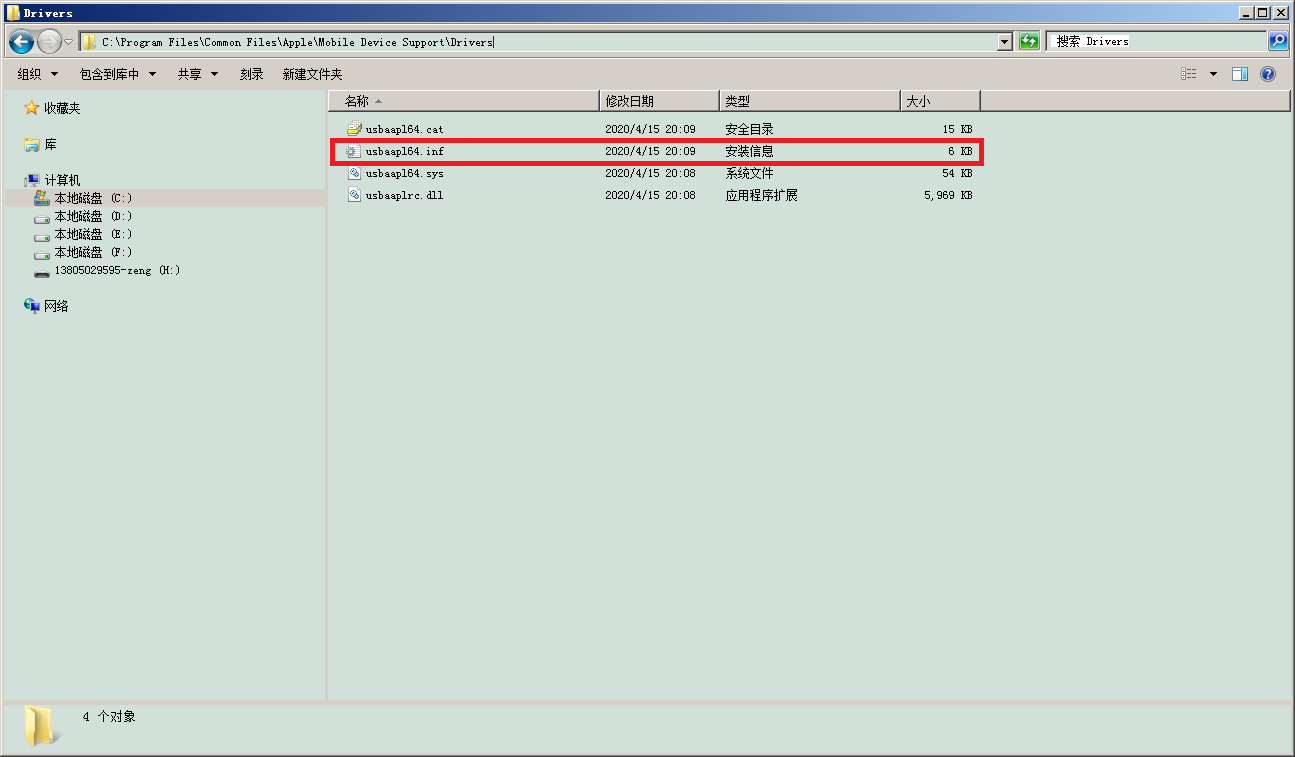The image size is (1295, 757).
Task: Click the 搜索 Drivers search box
Action: (1157, 42)
